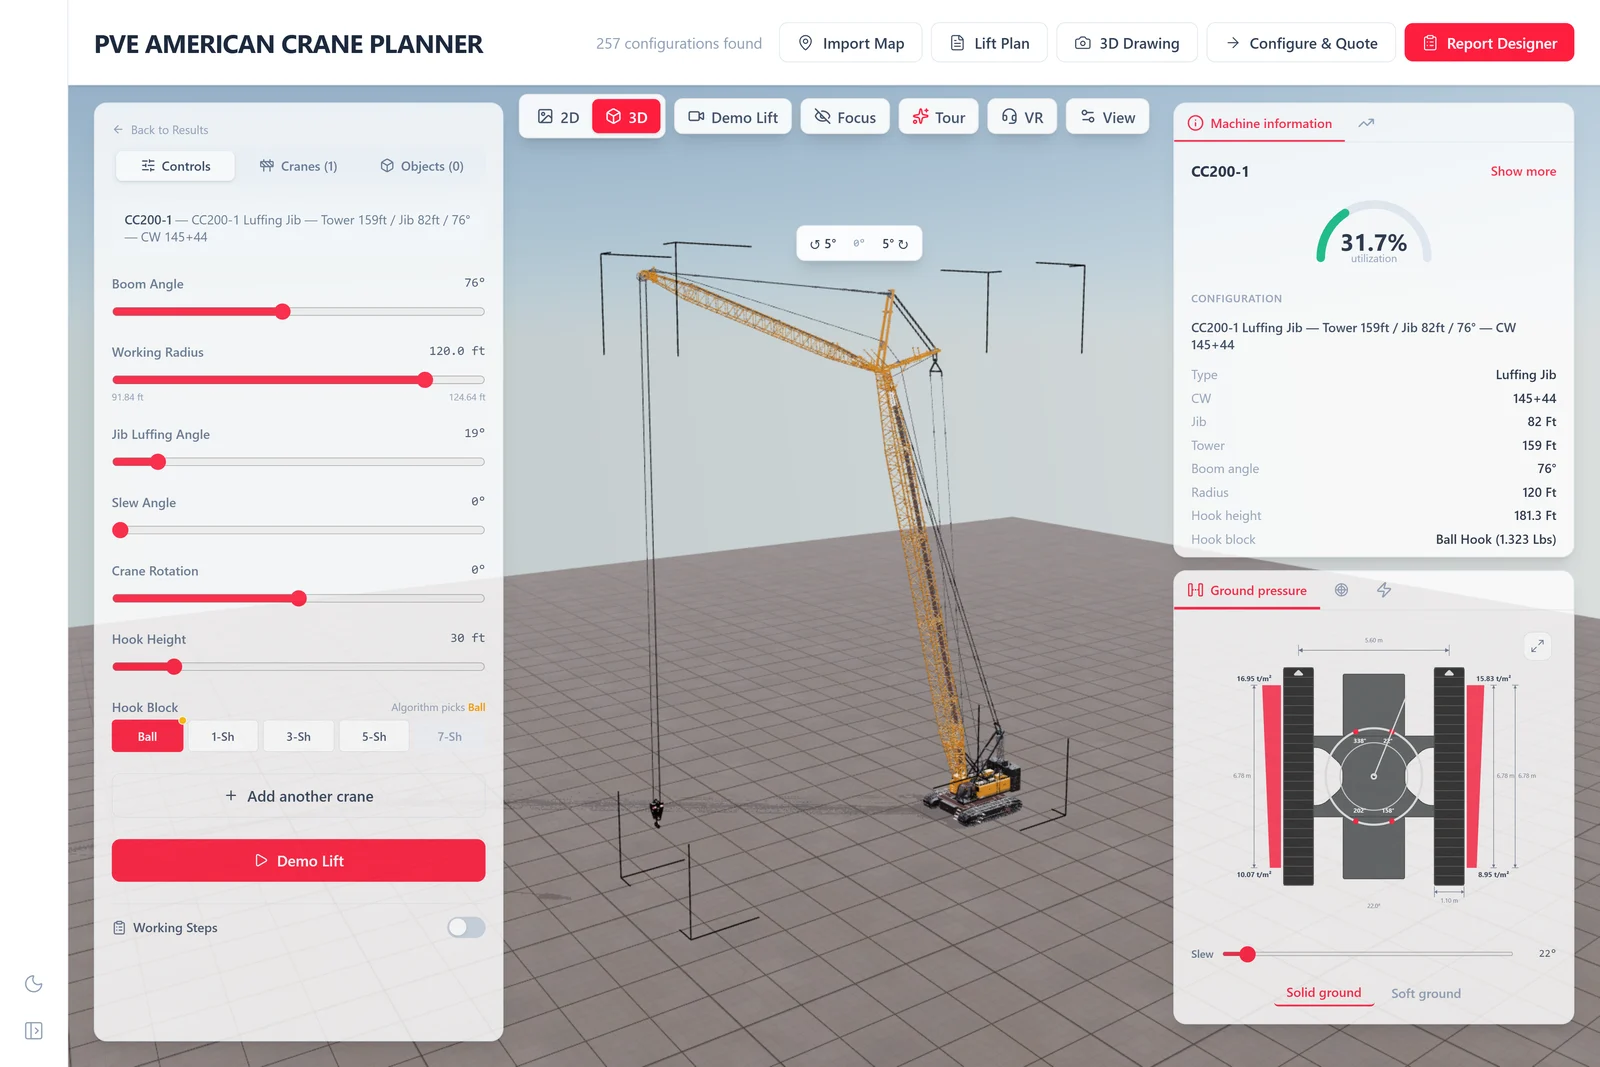Image resolution: width=1600 pixels, height=1067 pixels.
Task: Click the Working Radius 120.0 ft value
Action: pos(457,351)
